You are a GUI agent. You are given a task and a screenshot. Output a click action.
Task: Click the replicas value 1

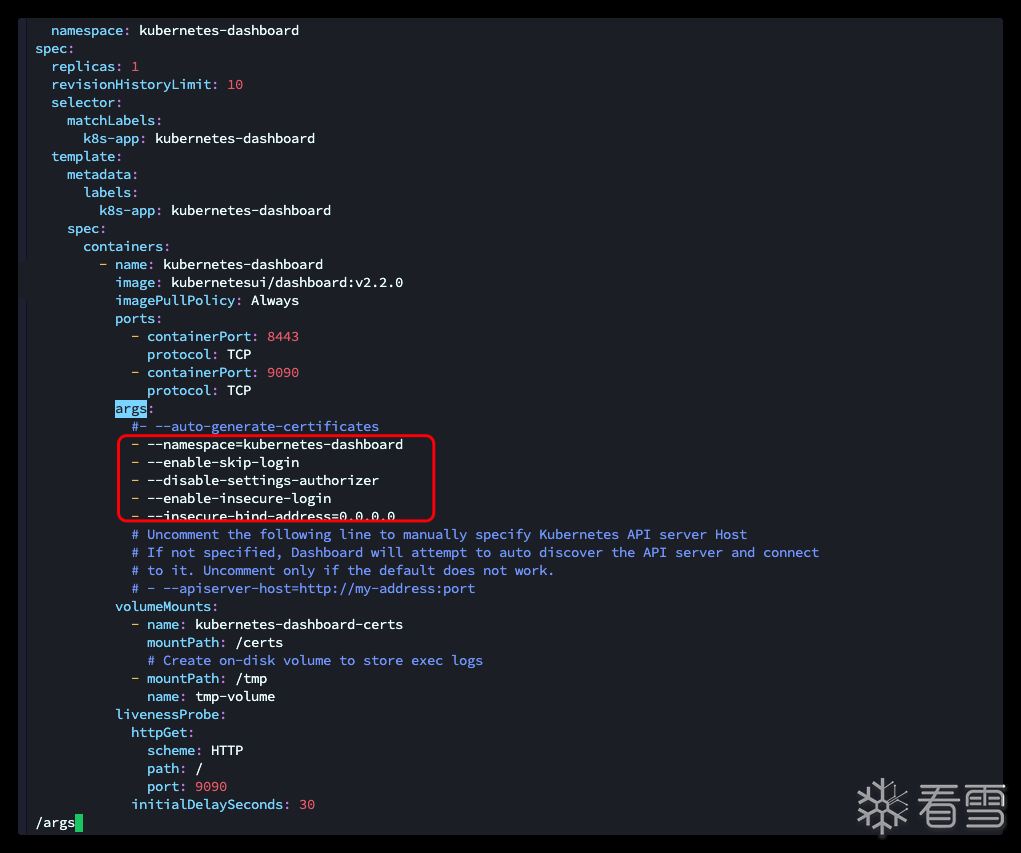coord(135,66)
